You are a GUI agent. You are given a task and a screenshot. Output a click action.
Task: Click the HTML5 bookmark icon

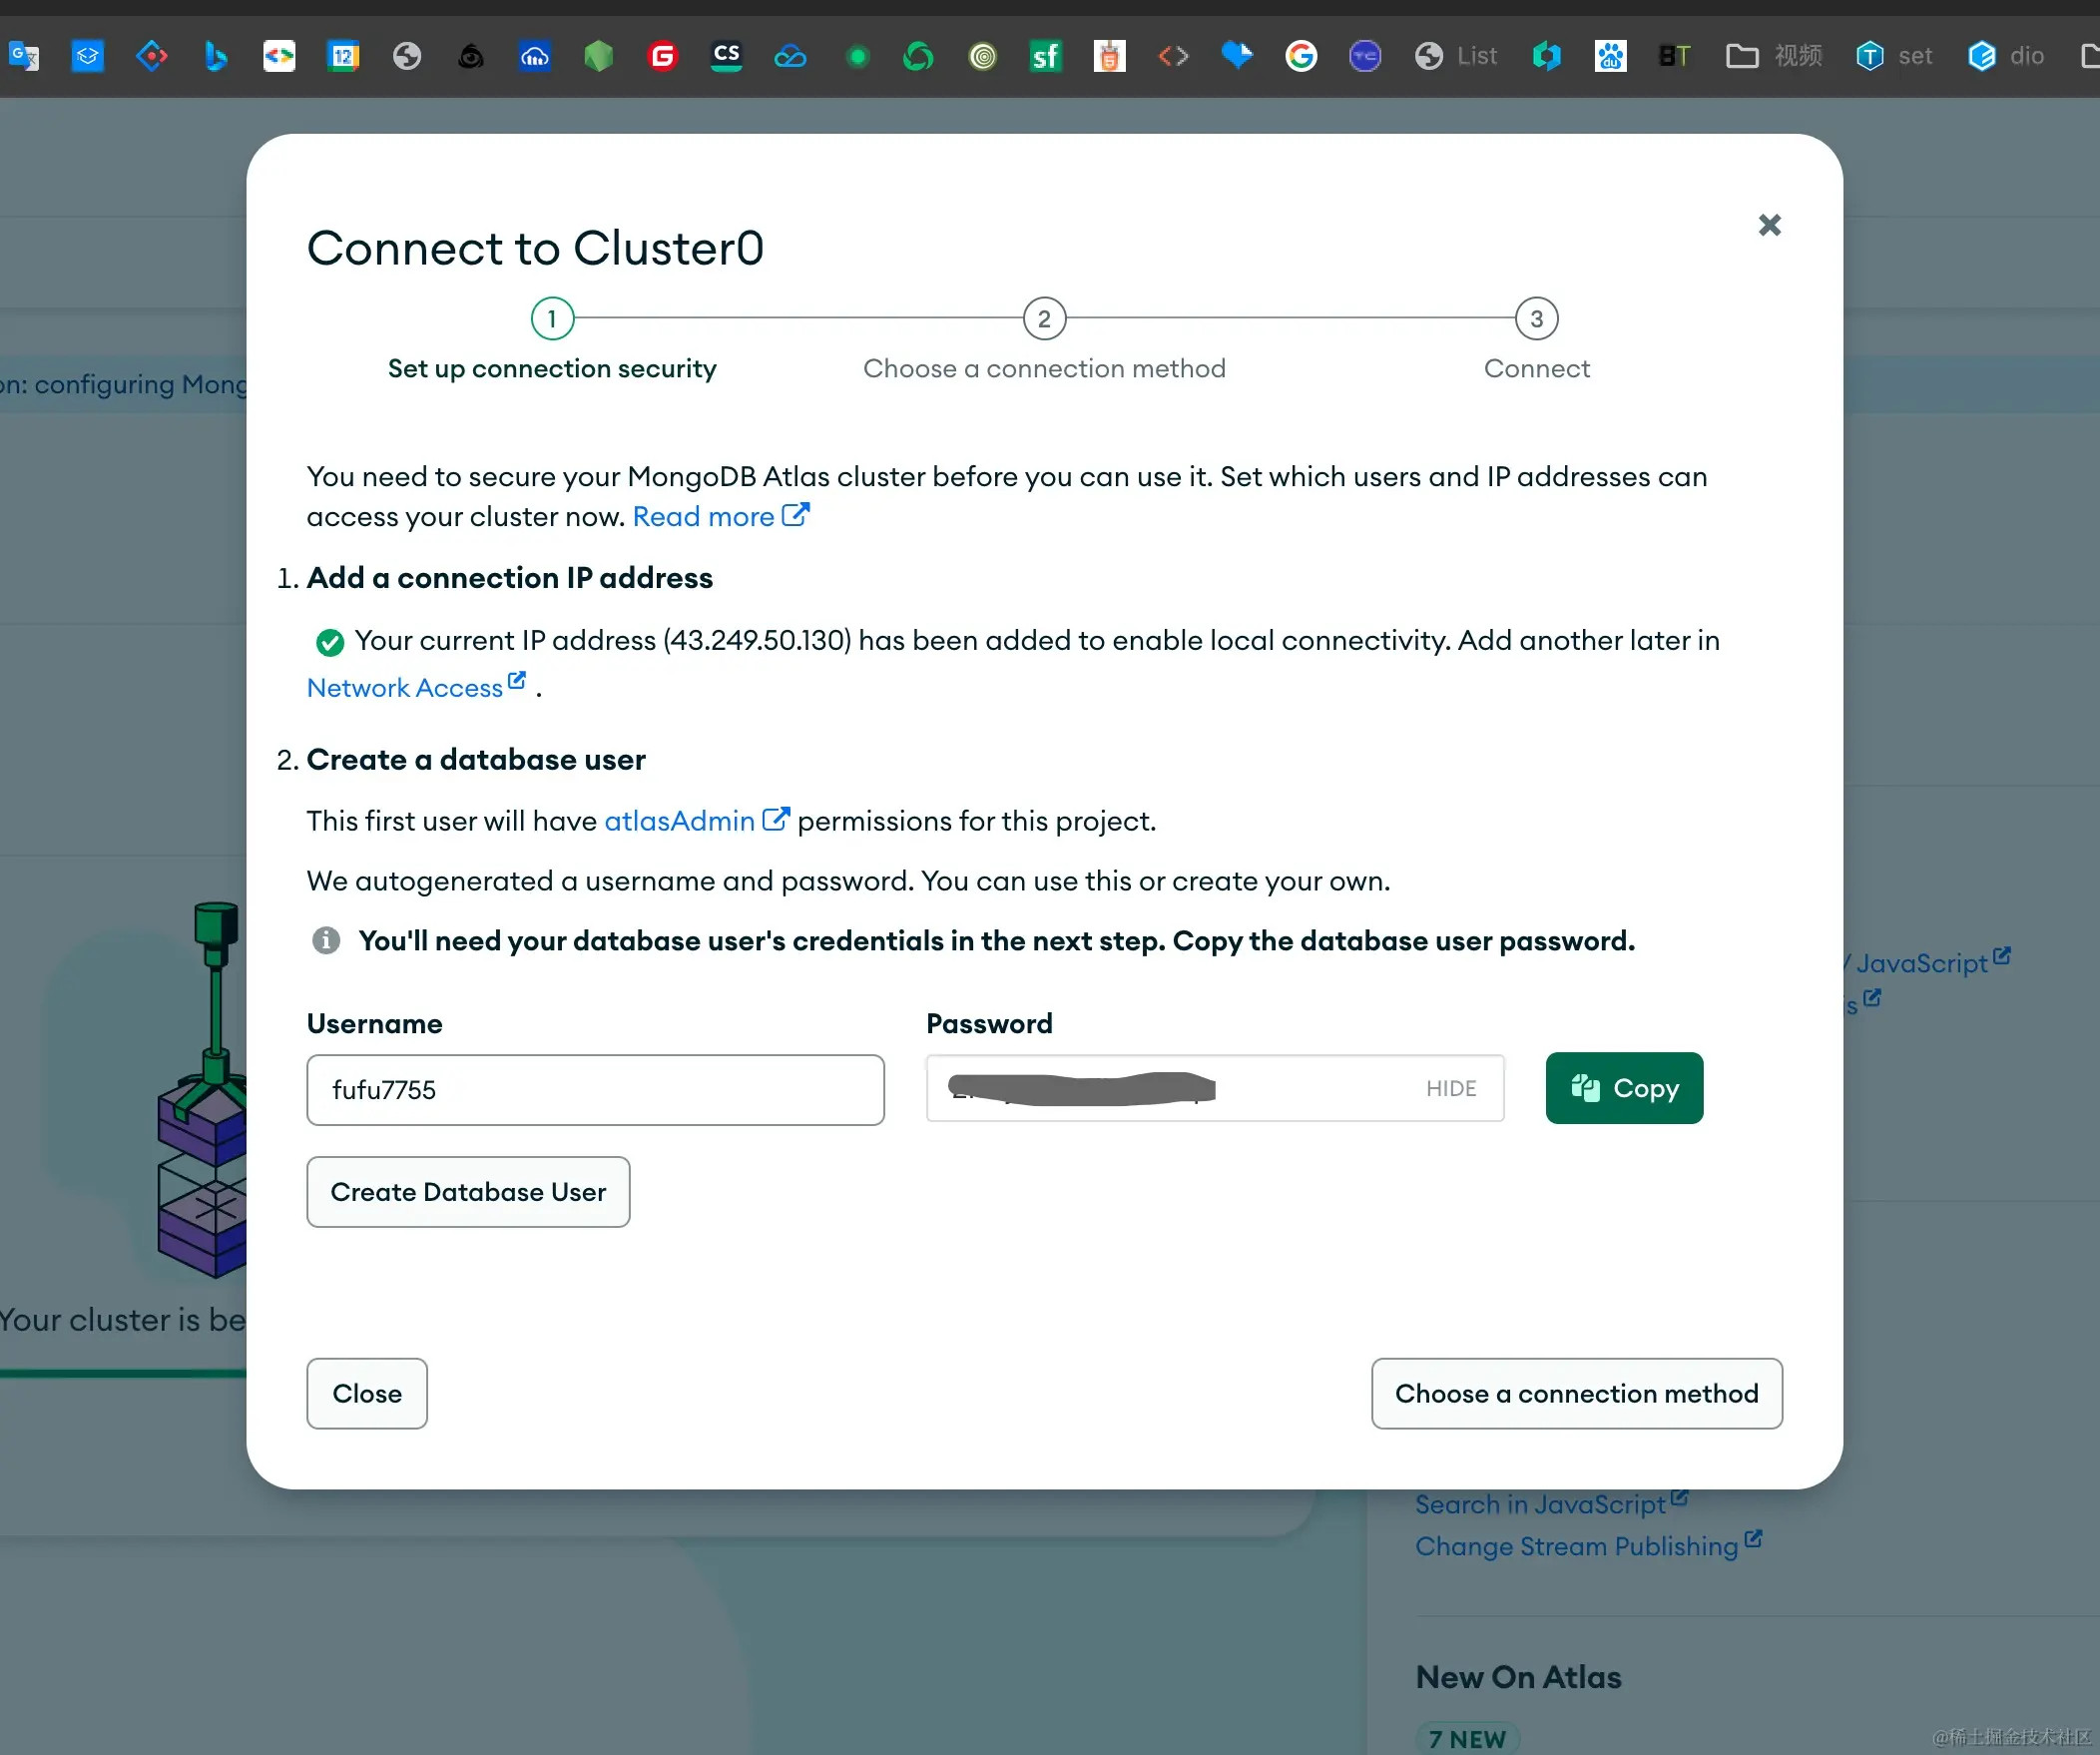[x=1109, y=56]
